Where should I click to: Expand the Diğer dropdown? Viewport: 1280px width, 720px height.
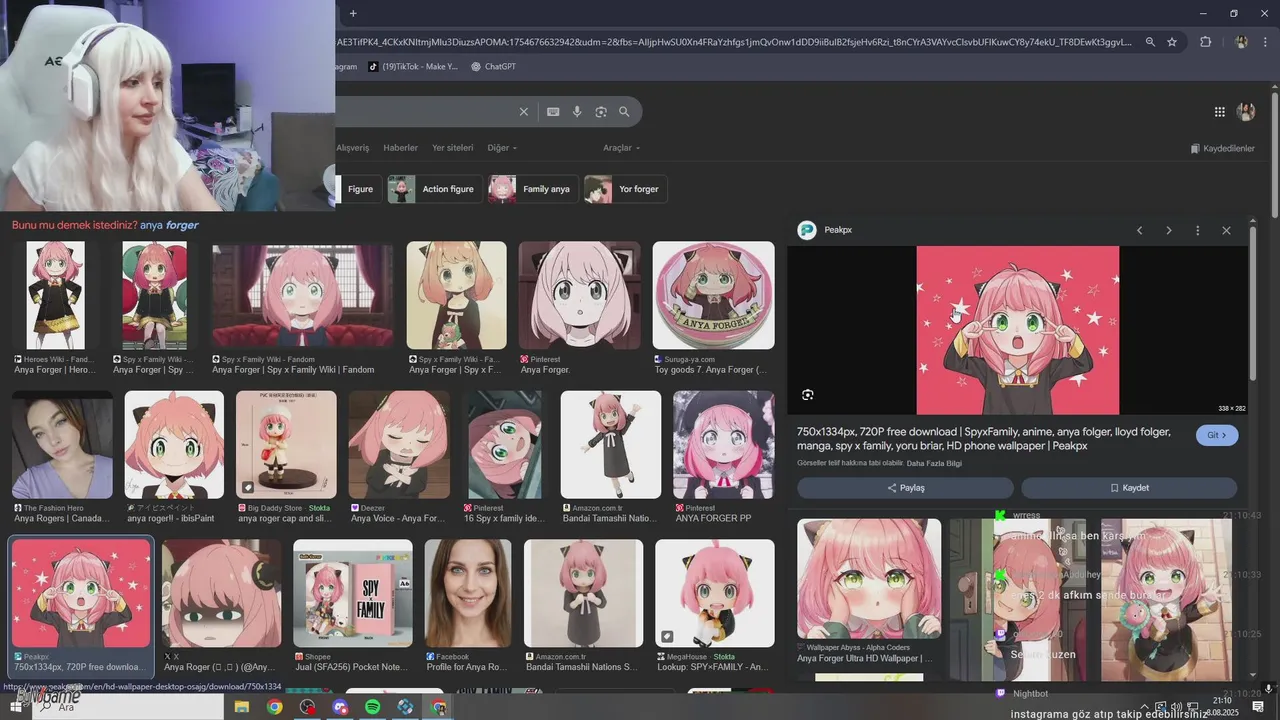click(x=502, y=148)
